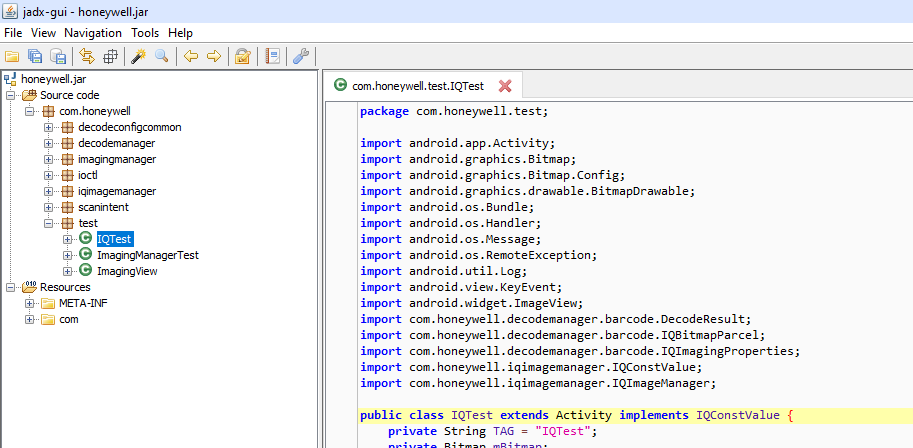Screen dimensions: 913x448
Task: Click the import DecodeResult line
Action: coord(556,319)
